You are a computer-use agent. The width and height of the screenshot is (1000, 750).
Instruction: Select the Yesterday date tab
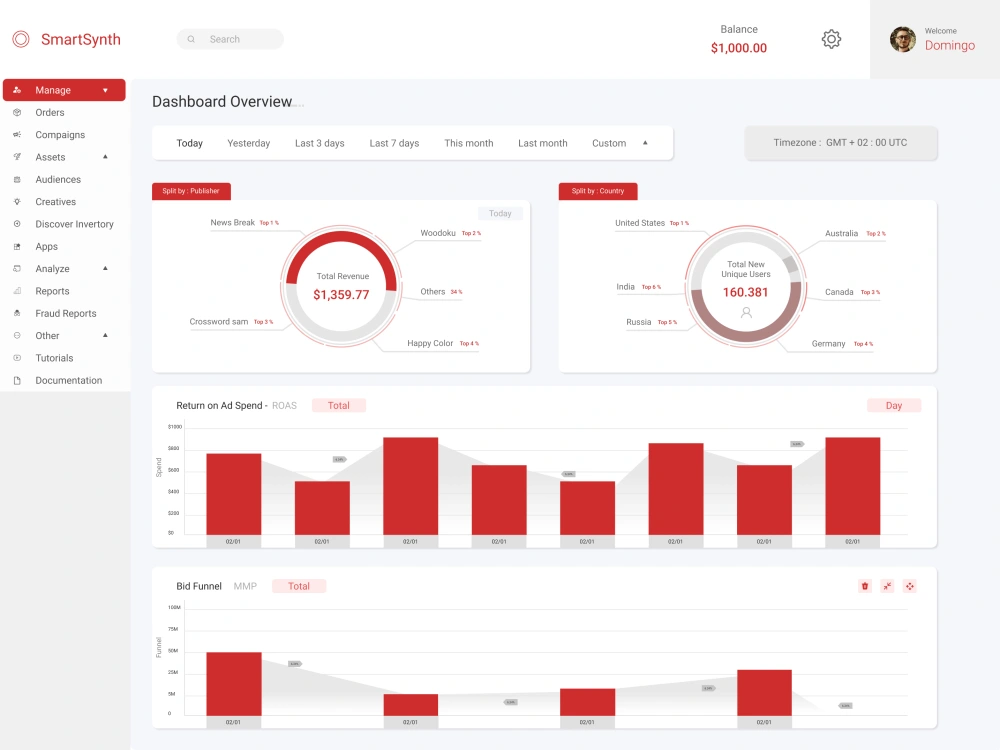249,143
